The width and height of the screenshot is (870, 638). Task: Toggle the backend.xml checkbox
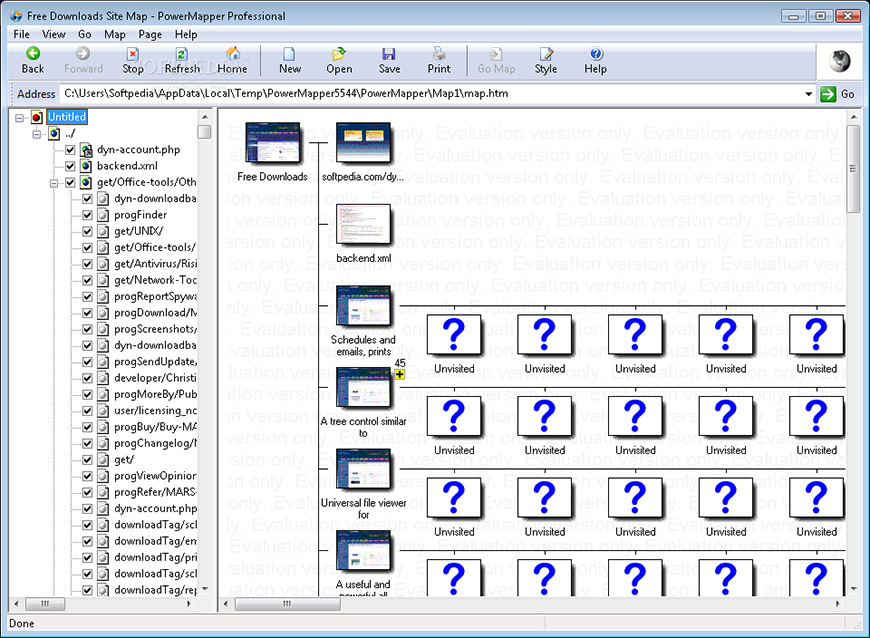point(70,166)
